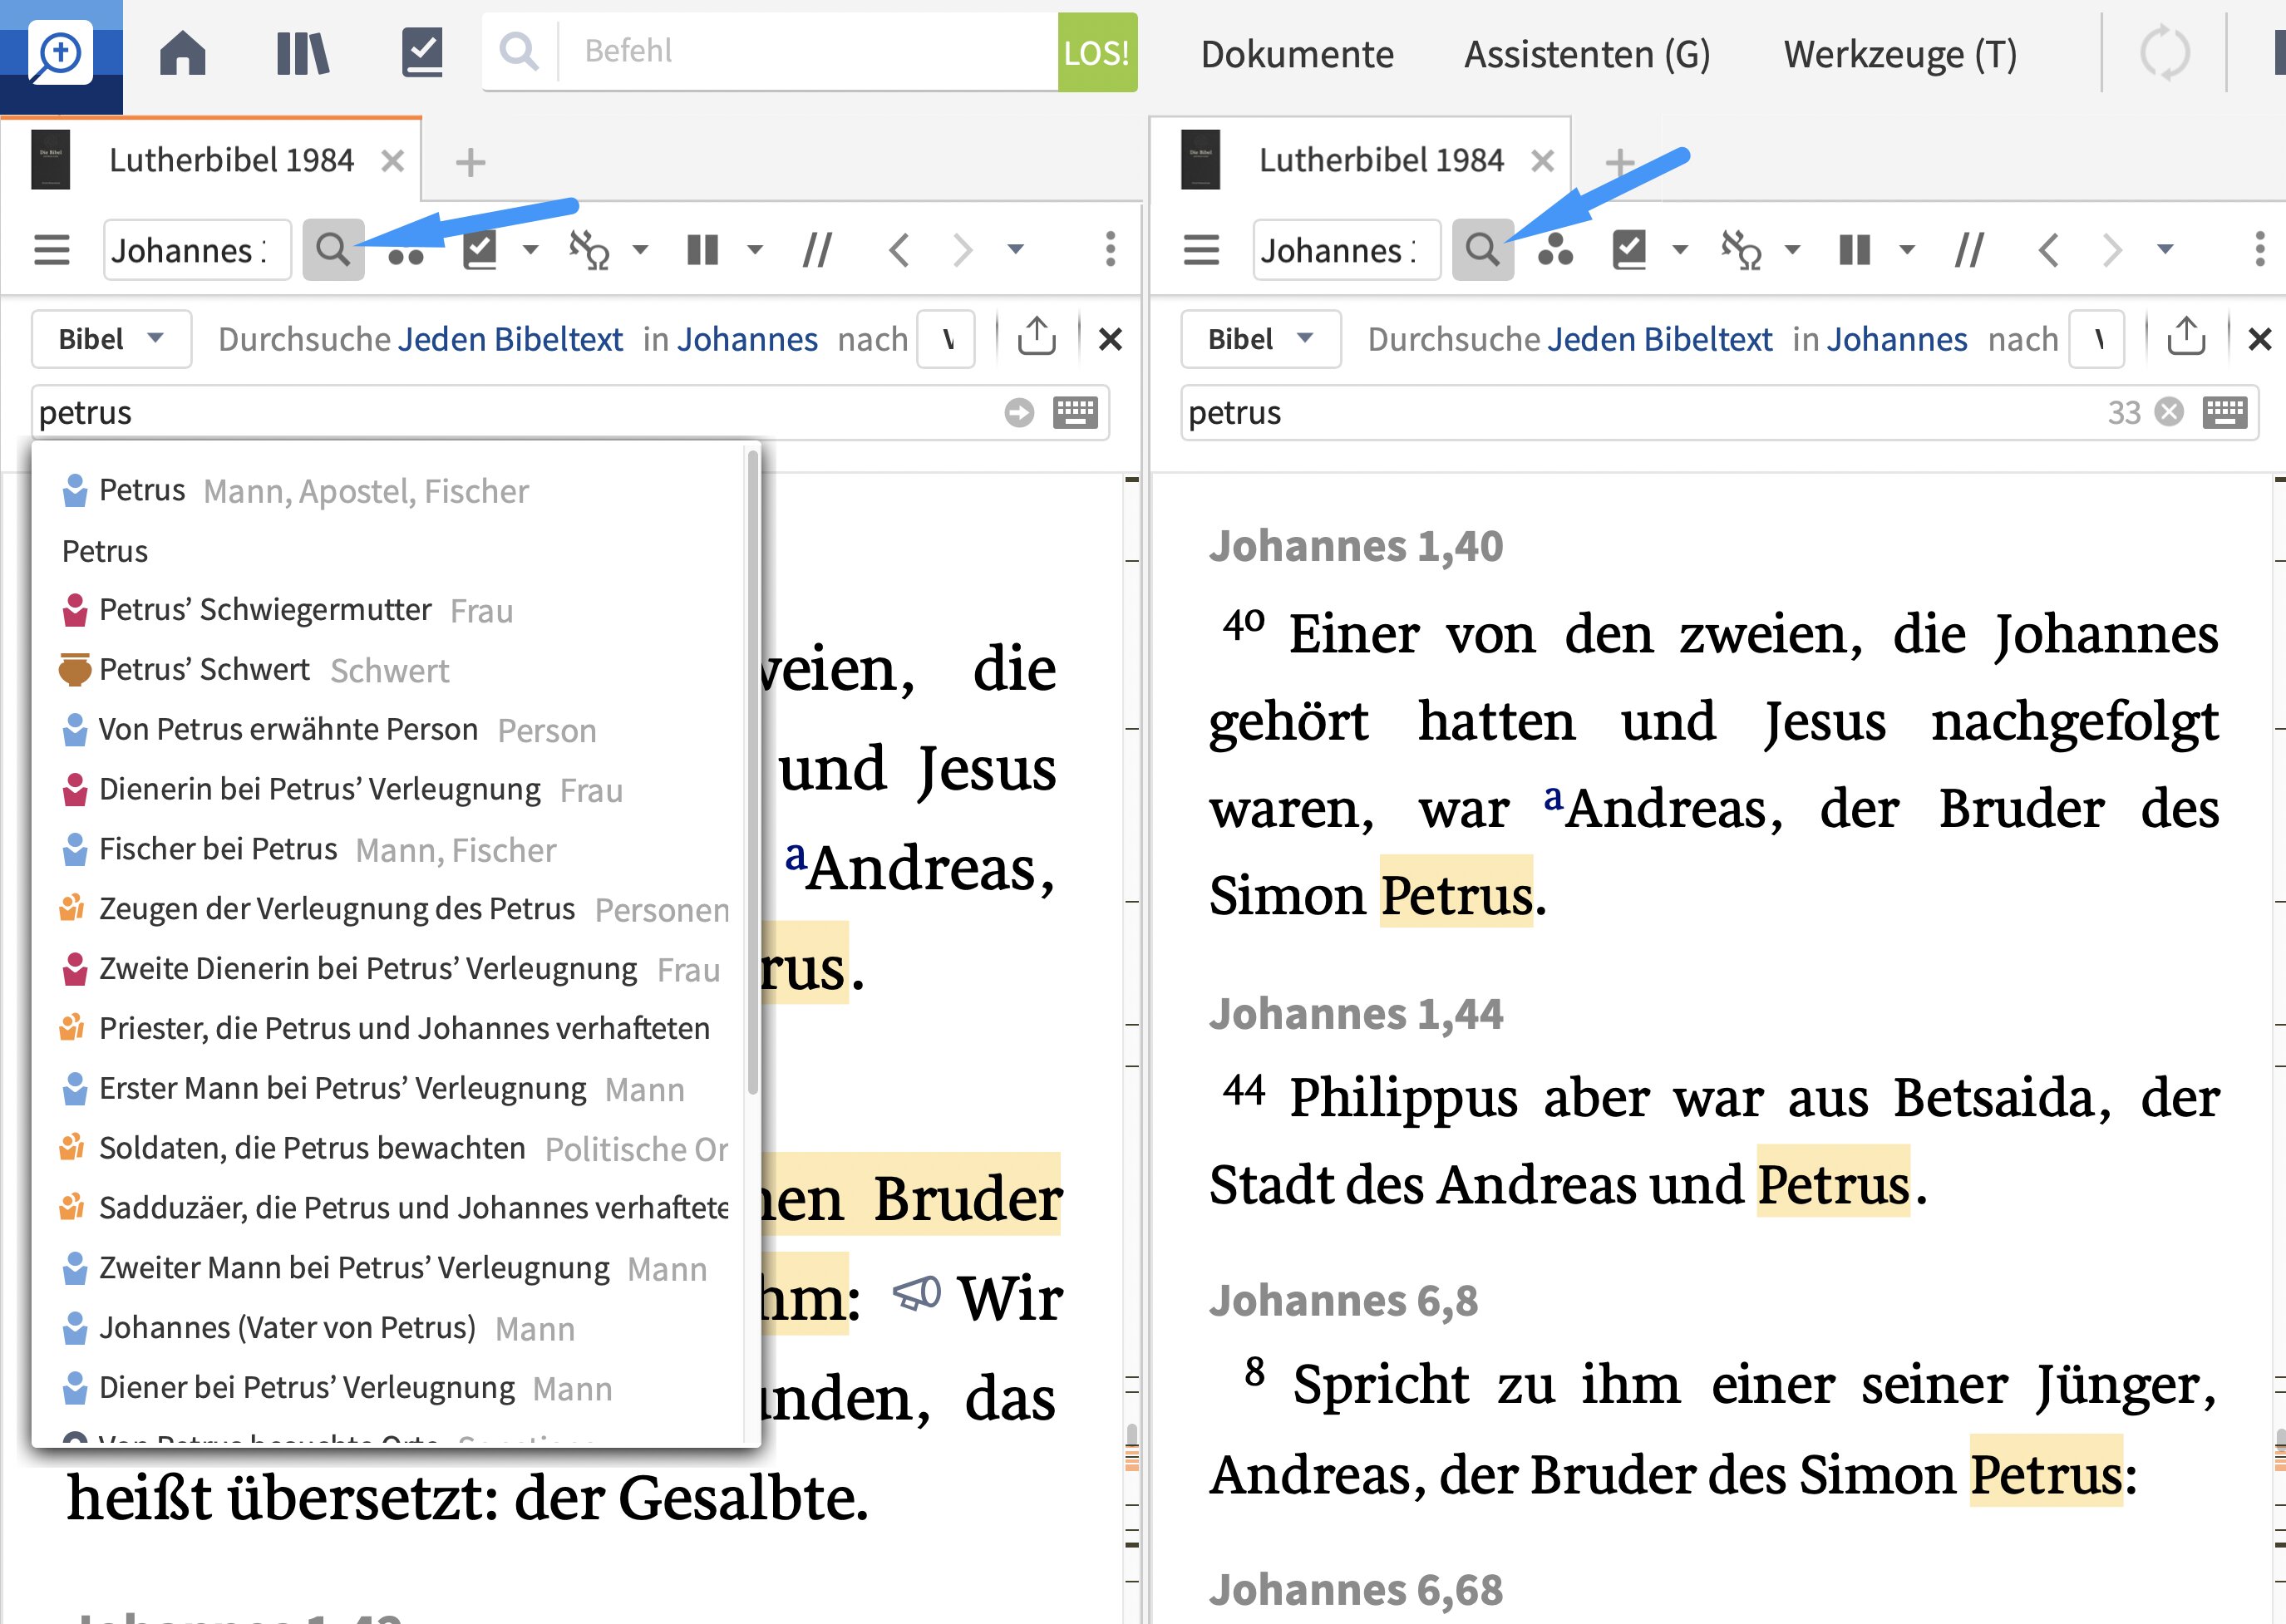Expand dropdown beside left pane check icon
The width and height of the screenshot is (2286, 1624).
(x=531, y=249)
